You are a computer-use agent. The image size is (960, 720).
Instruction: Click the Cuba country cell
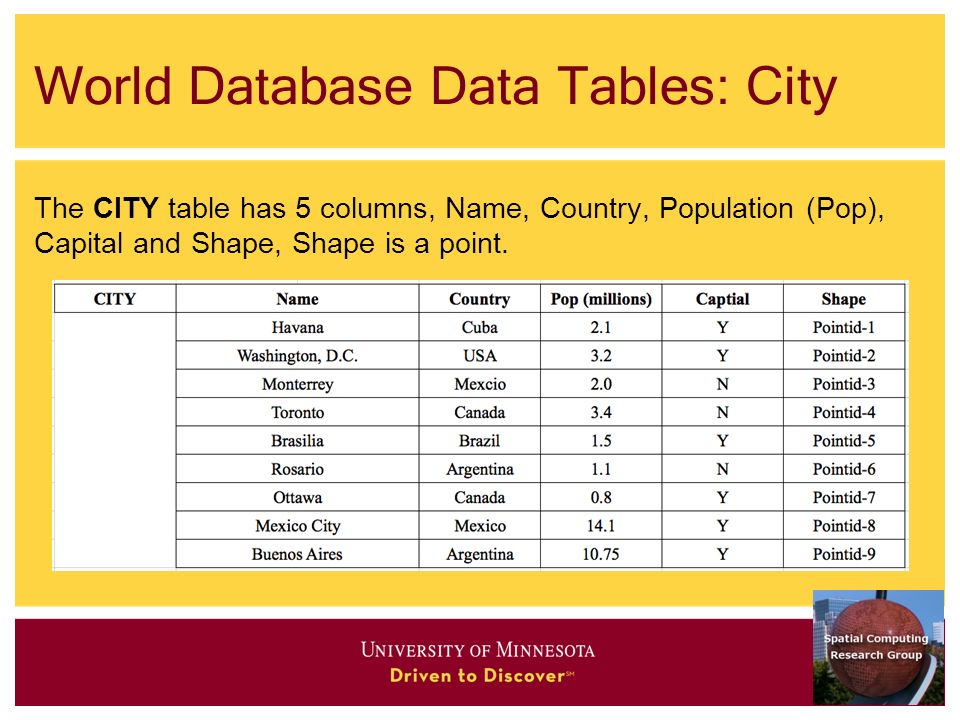coord(479,328)
